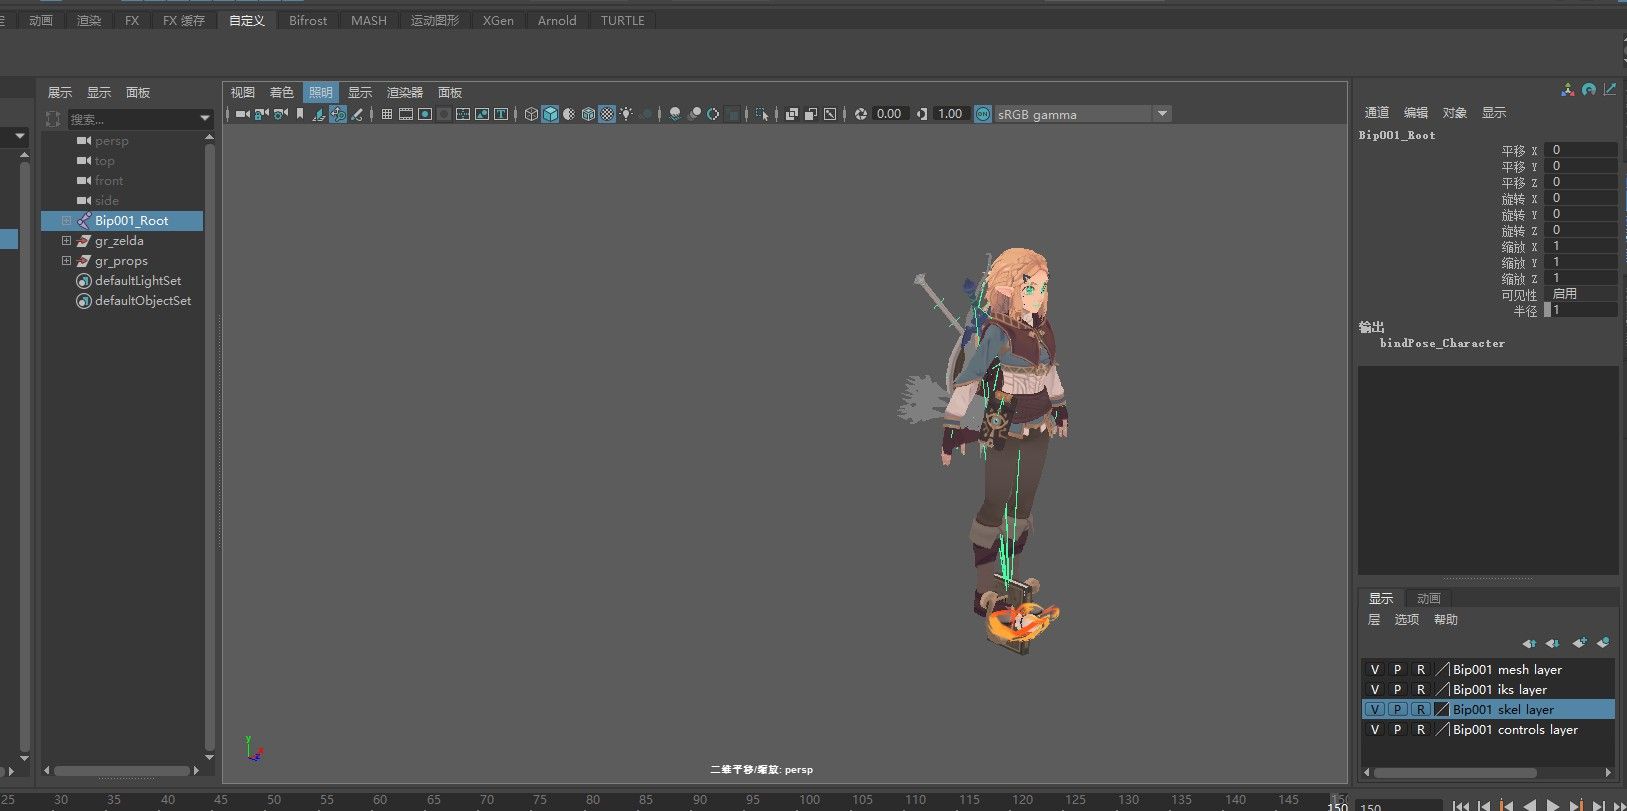Toggle R display type of Bip001 controls layer
This screenshot has width=1627, height=811.
[x=1420, y=730]
